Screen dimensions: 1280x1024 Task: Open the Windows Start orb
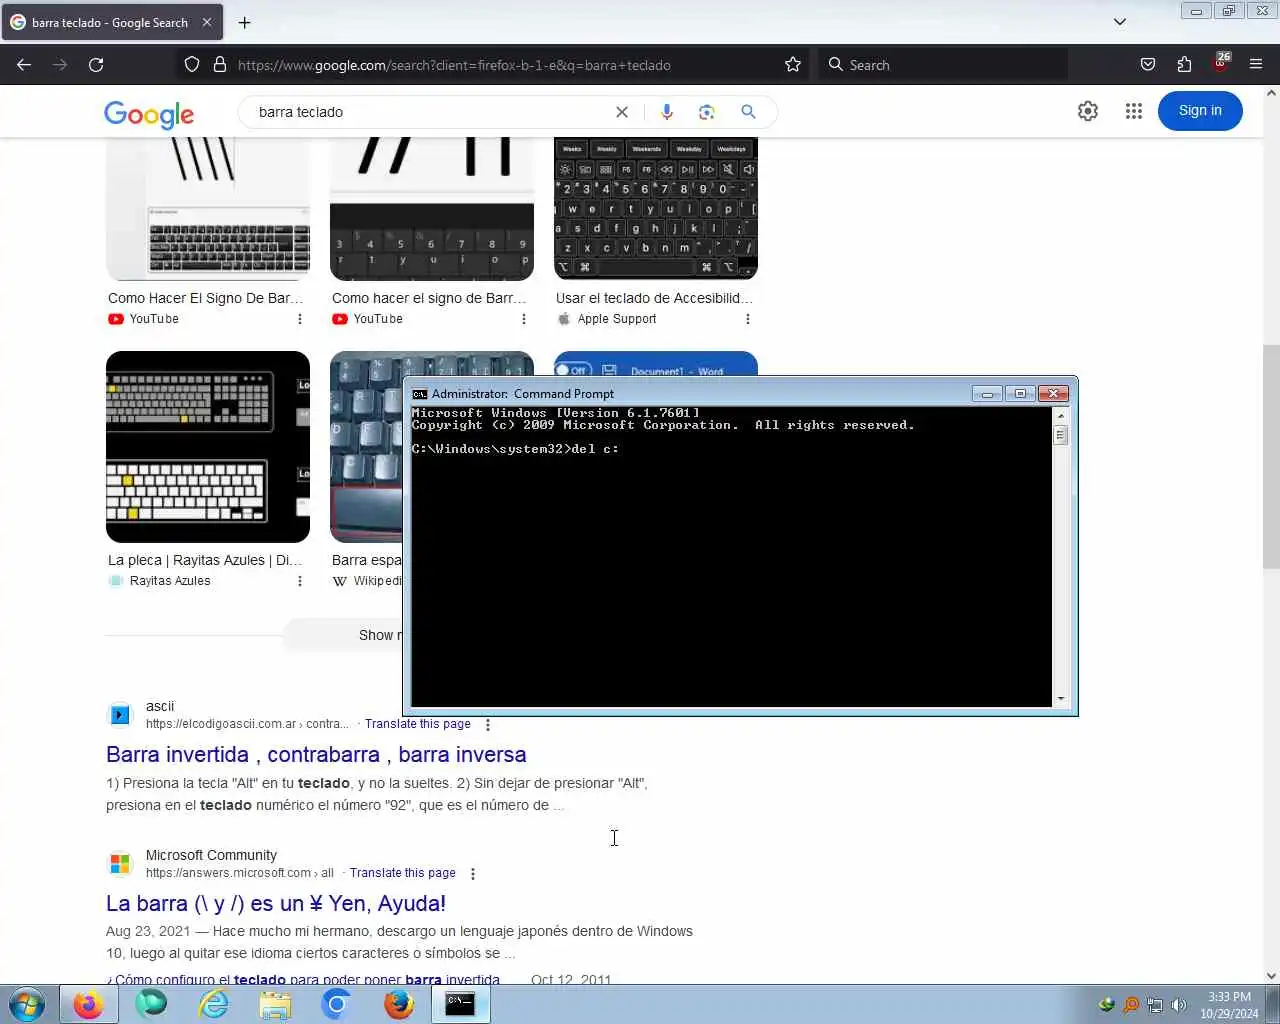click(27, 1004)
